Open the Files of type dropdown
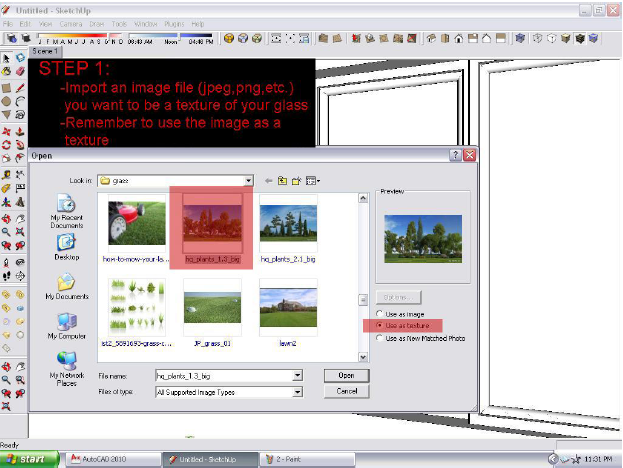 pyautogui.click(x=297, y=391)
